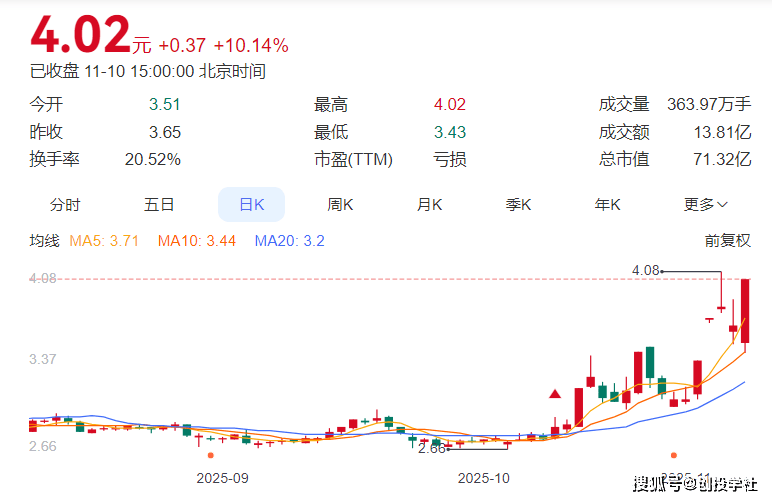The width and height of the screenshot is (772, 501).
Task: Click the last tall red candlestick
Action: pyautogui.click(x=745, y=311)
